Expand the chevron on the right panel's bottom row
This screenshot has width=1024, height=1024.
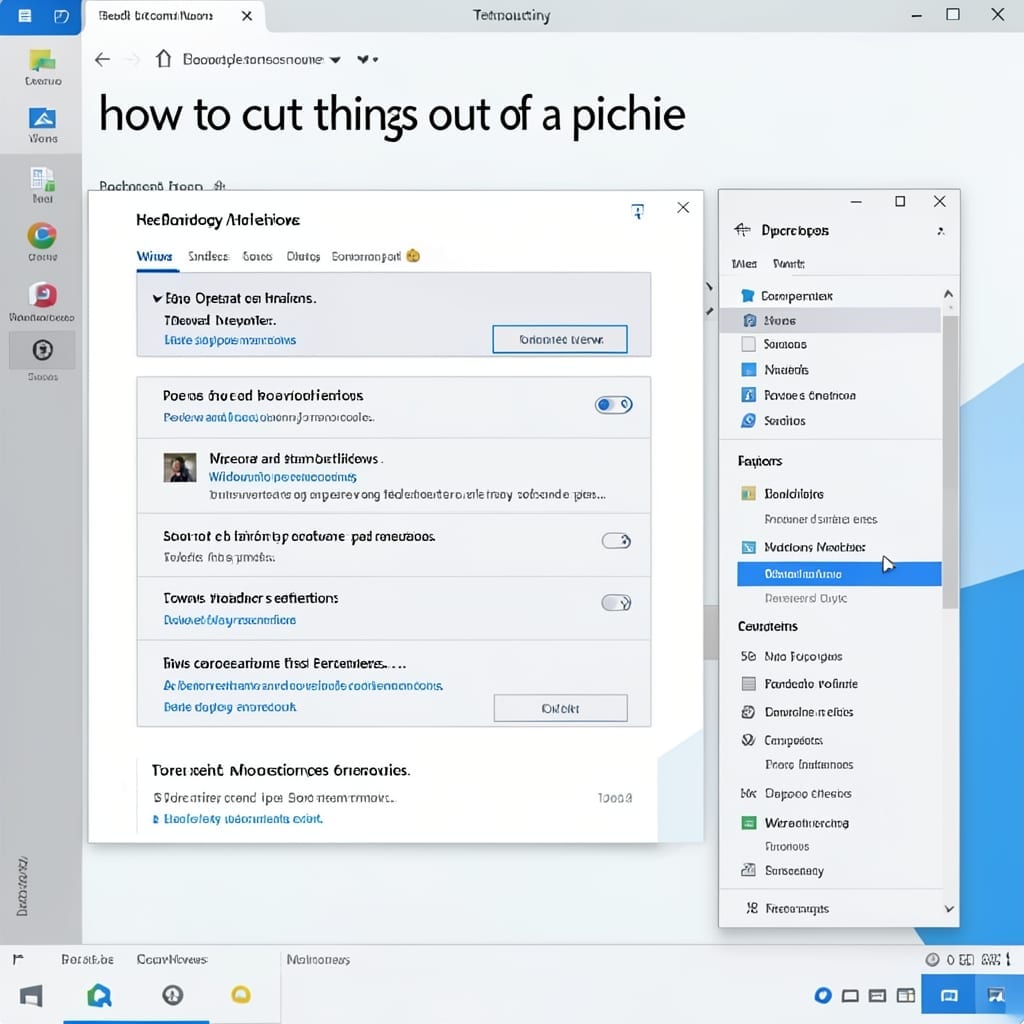(949, 908)
